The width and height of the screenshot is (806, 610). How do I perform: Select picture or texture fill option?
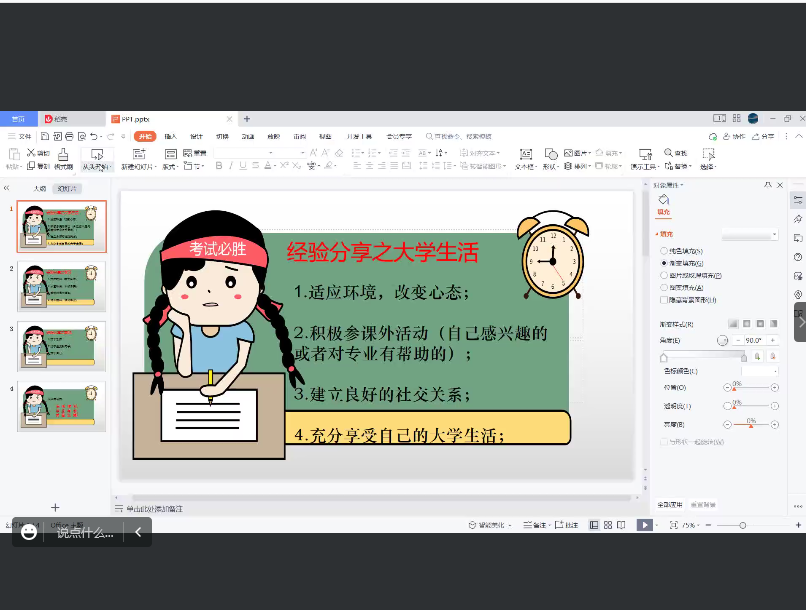pos(664,275)
